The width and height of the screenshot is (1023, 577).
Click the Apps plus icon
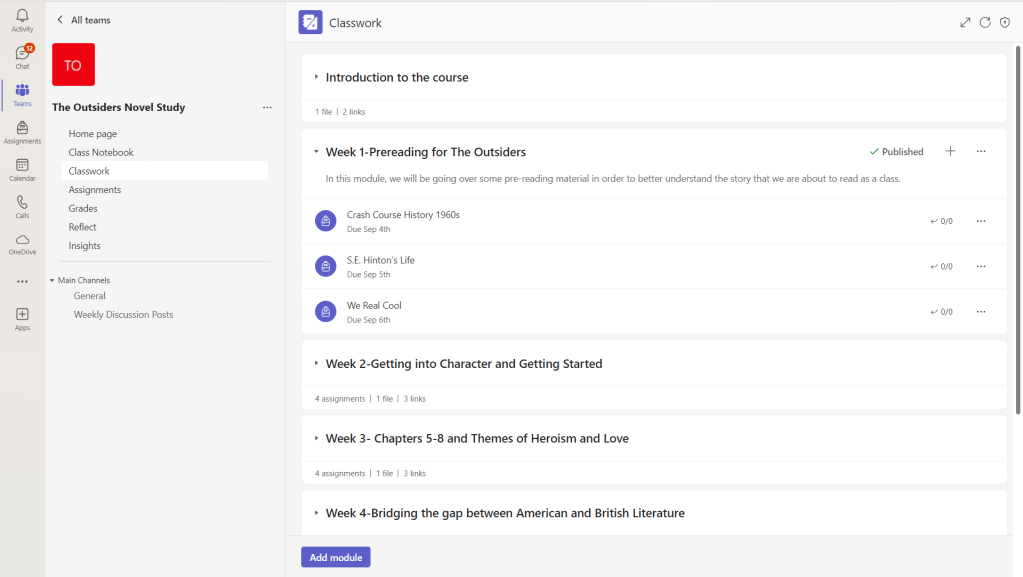click(x=22, y=318)
